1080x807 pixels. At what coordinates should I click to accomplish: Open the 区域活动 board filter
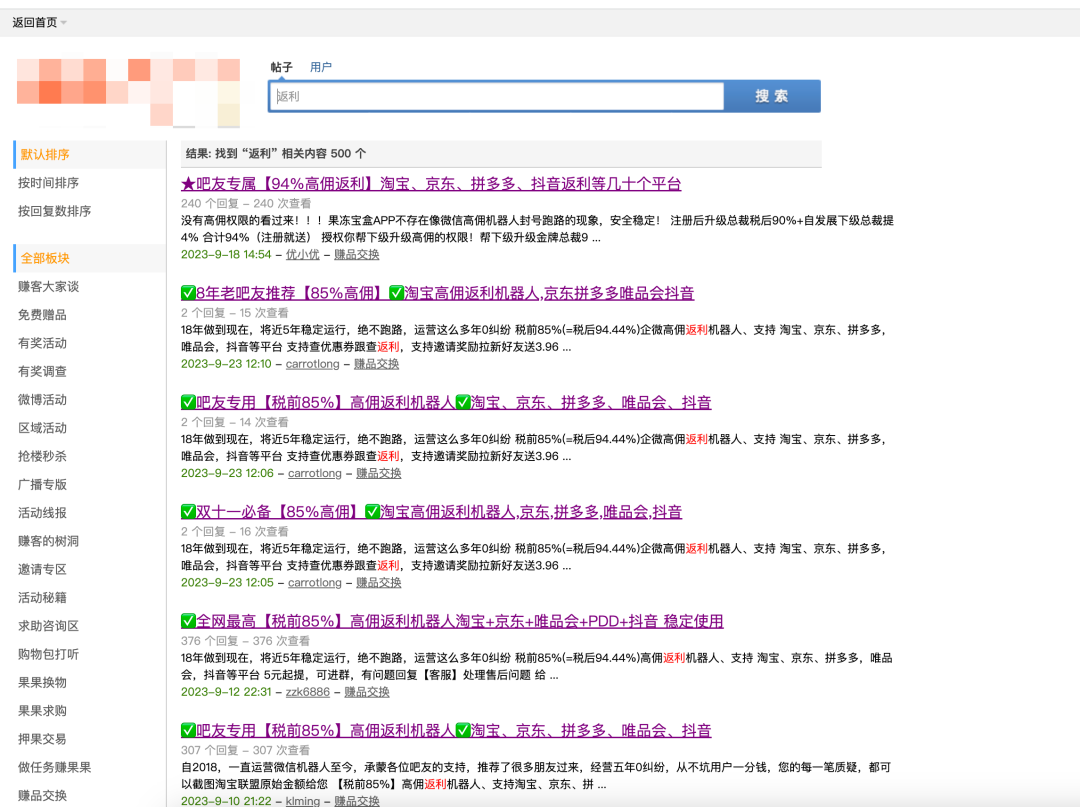43,428
